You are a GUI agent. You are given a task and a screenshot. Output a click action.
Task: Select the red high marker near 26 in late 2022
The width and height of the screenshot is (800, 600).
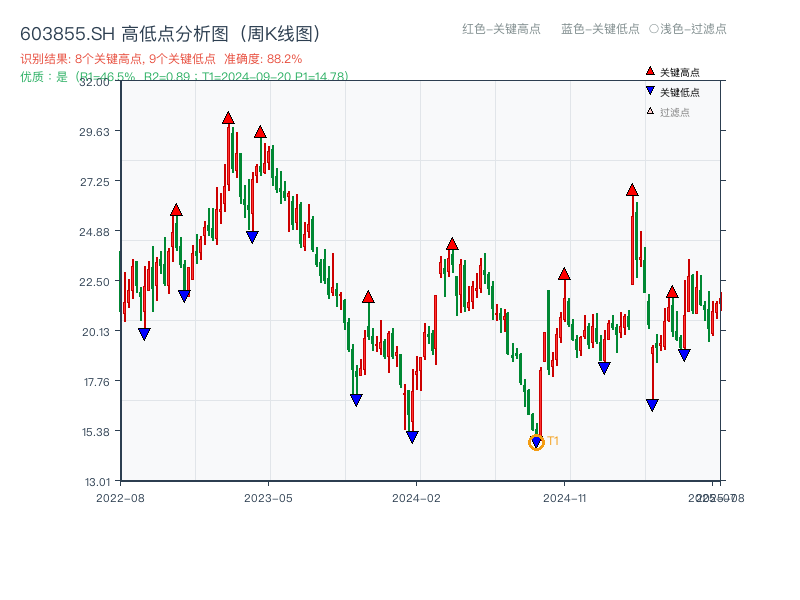176,210
